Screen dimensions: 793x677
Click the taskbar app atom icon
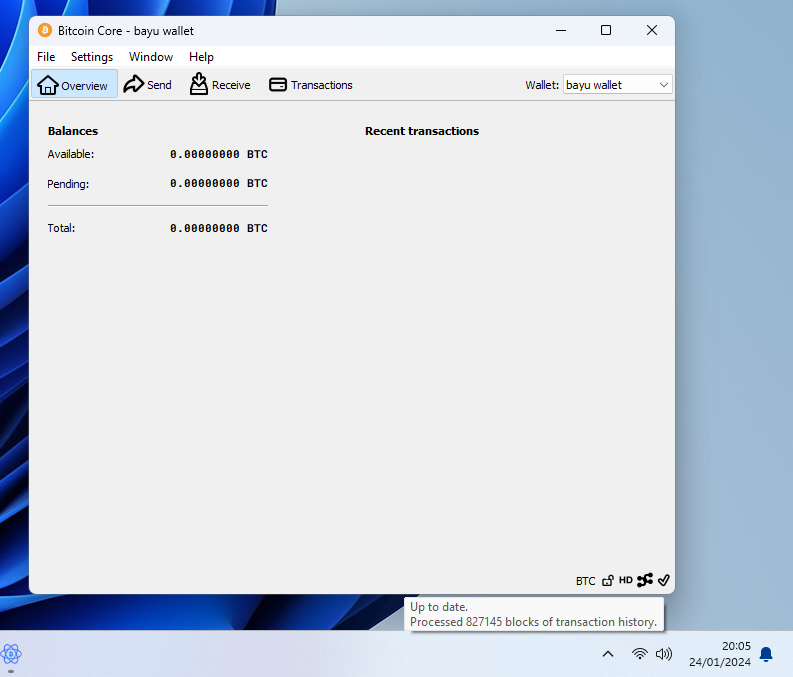pos(11,654)
